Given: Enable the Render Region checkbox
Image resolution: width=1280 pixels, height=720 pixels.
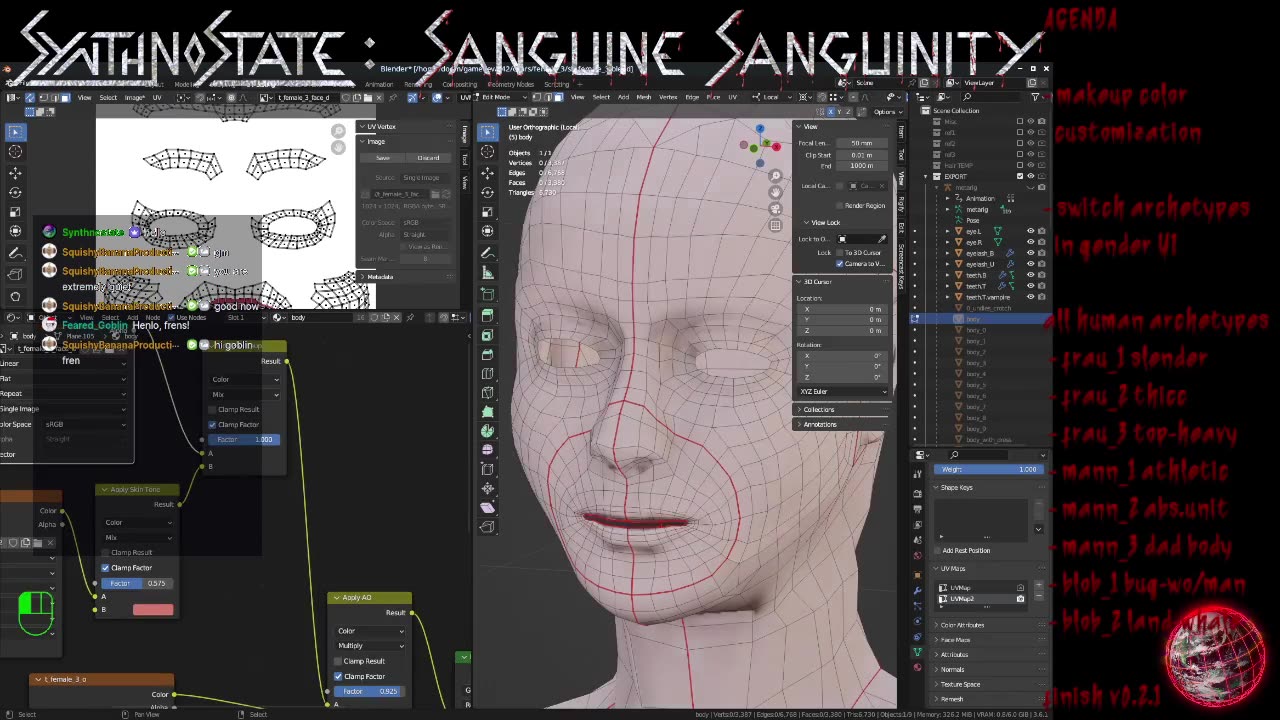Looking at the screenshot, I should (x=840, y=206).
